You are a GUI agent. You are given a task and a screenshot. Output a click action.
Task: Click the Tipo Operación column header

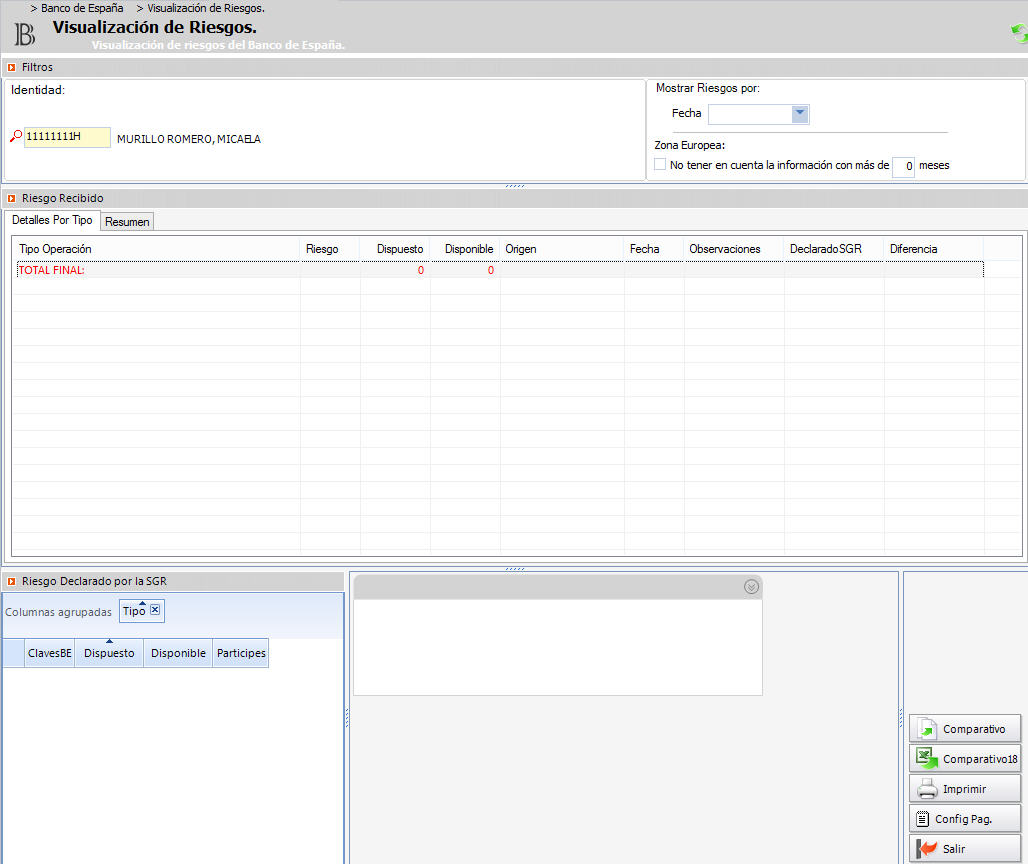click(x=157, y=249)
